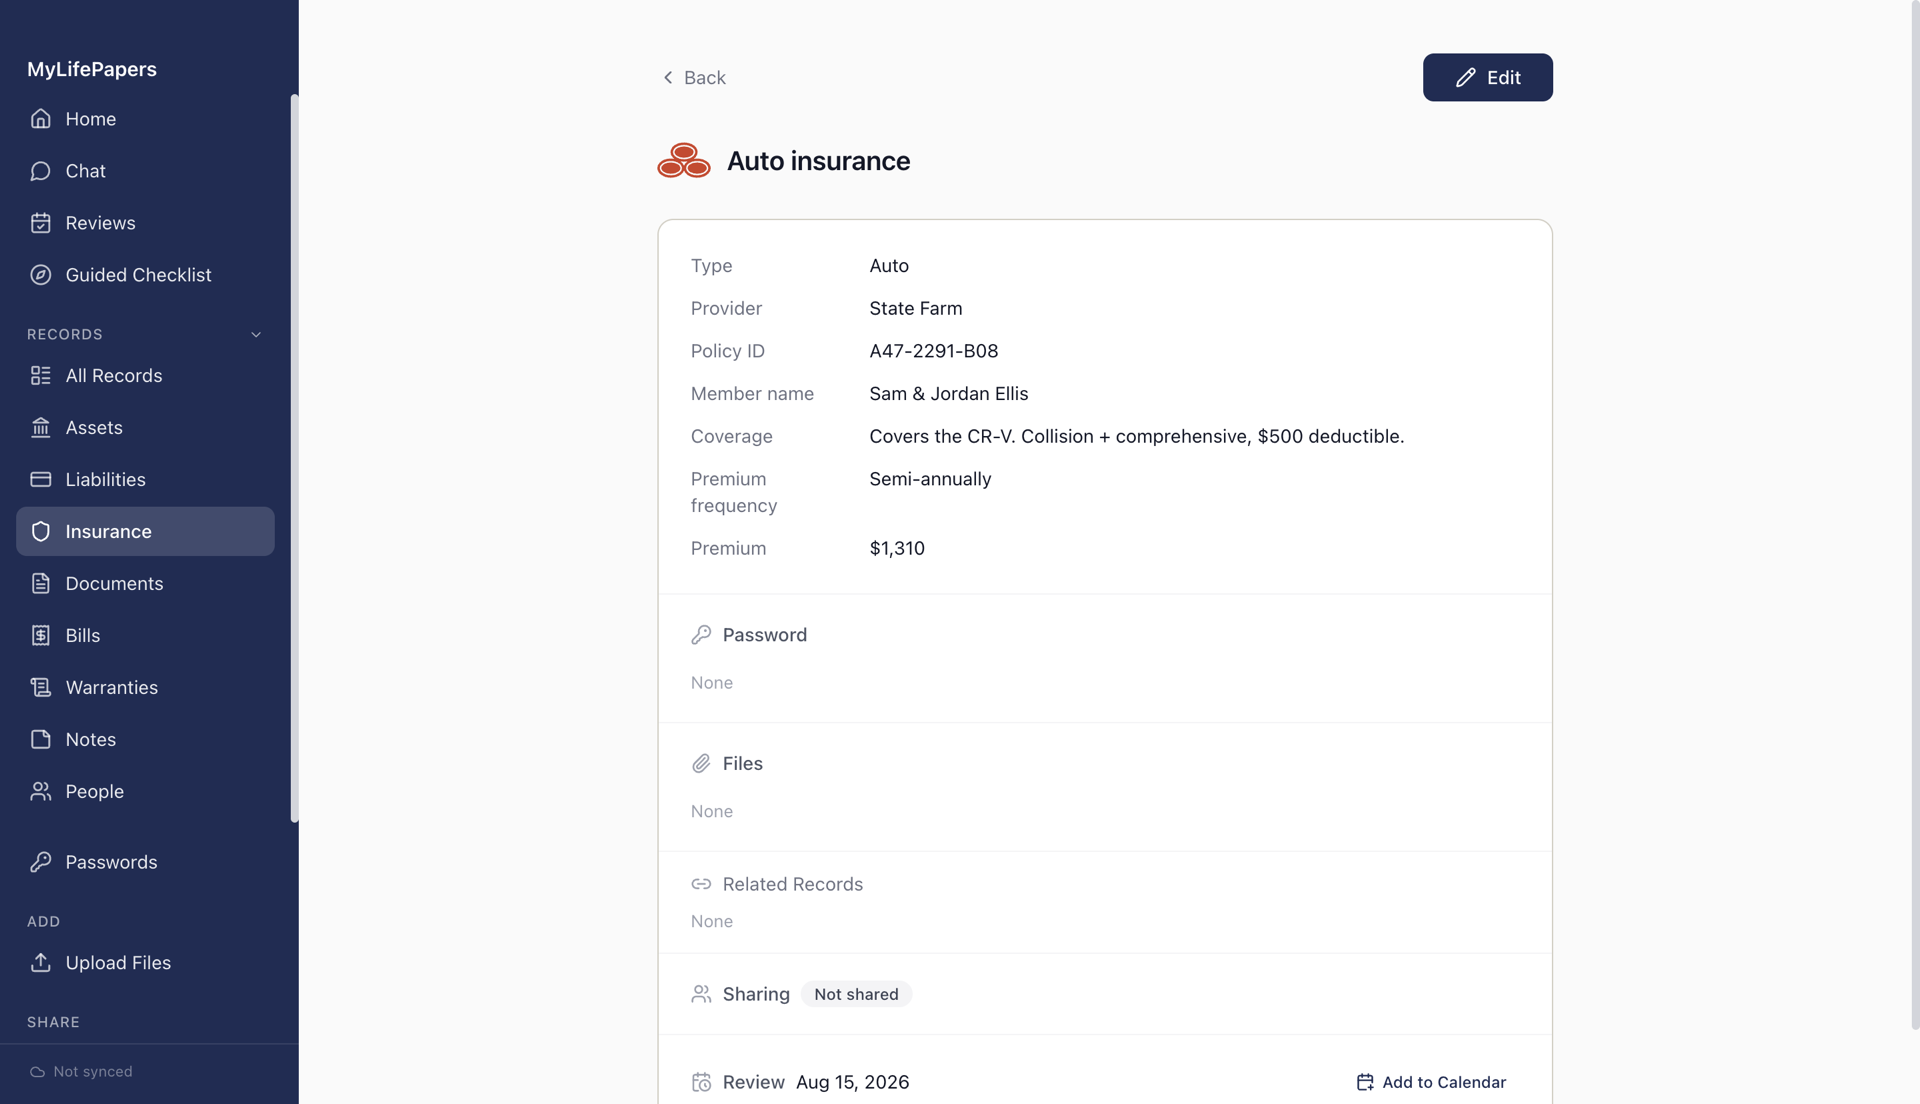Click the review date Aug 15, 2026
The height and width of the screenshot is (1104, 1920).
[x=852, y=1082]
